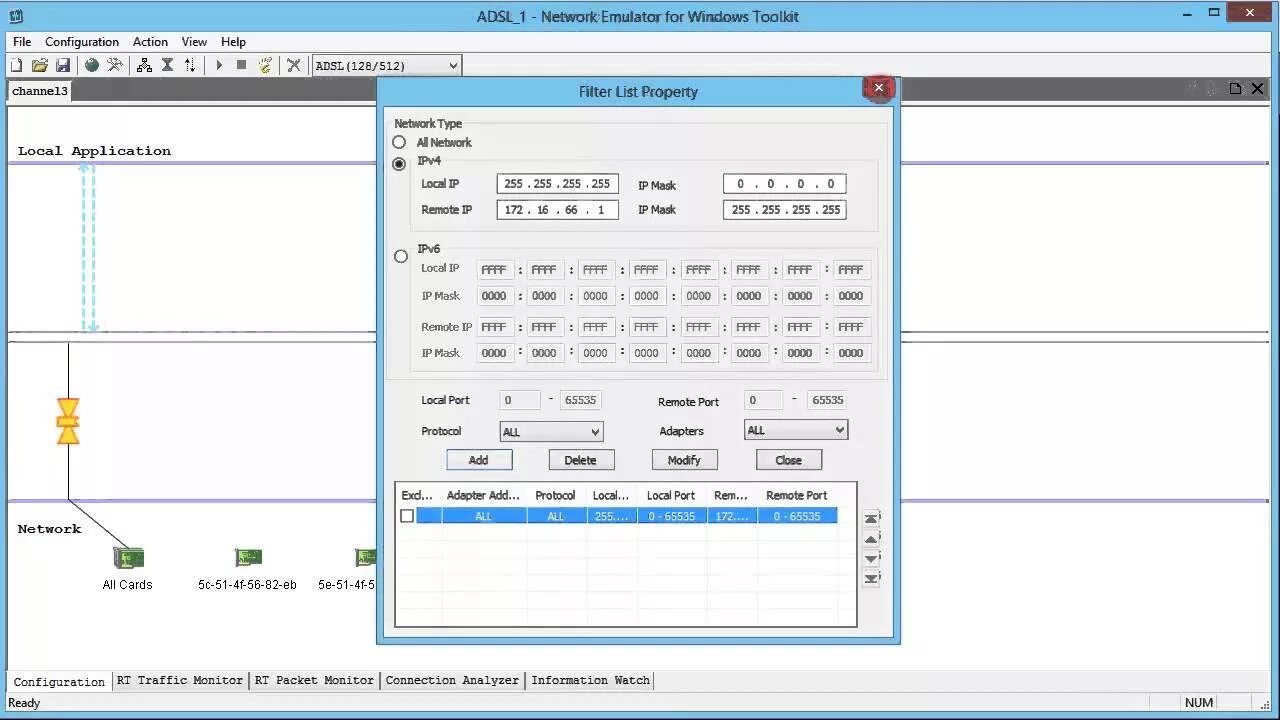Viewport: 1280px width, 720px height.
Task: Click the Close button in the dialog
Action: 788,460
